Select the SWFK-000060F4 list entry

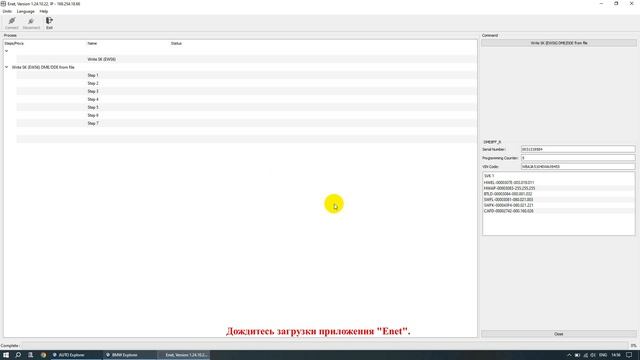click(558, 205)
